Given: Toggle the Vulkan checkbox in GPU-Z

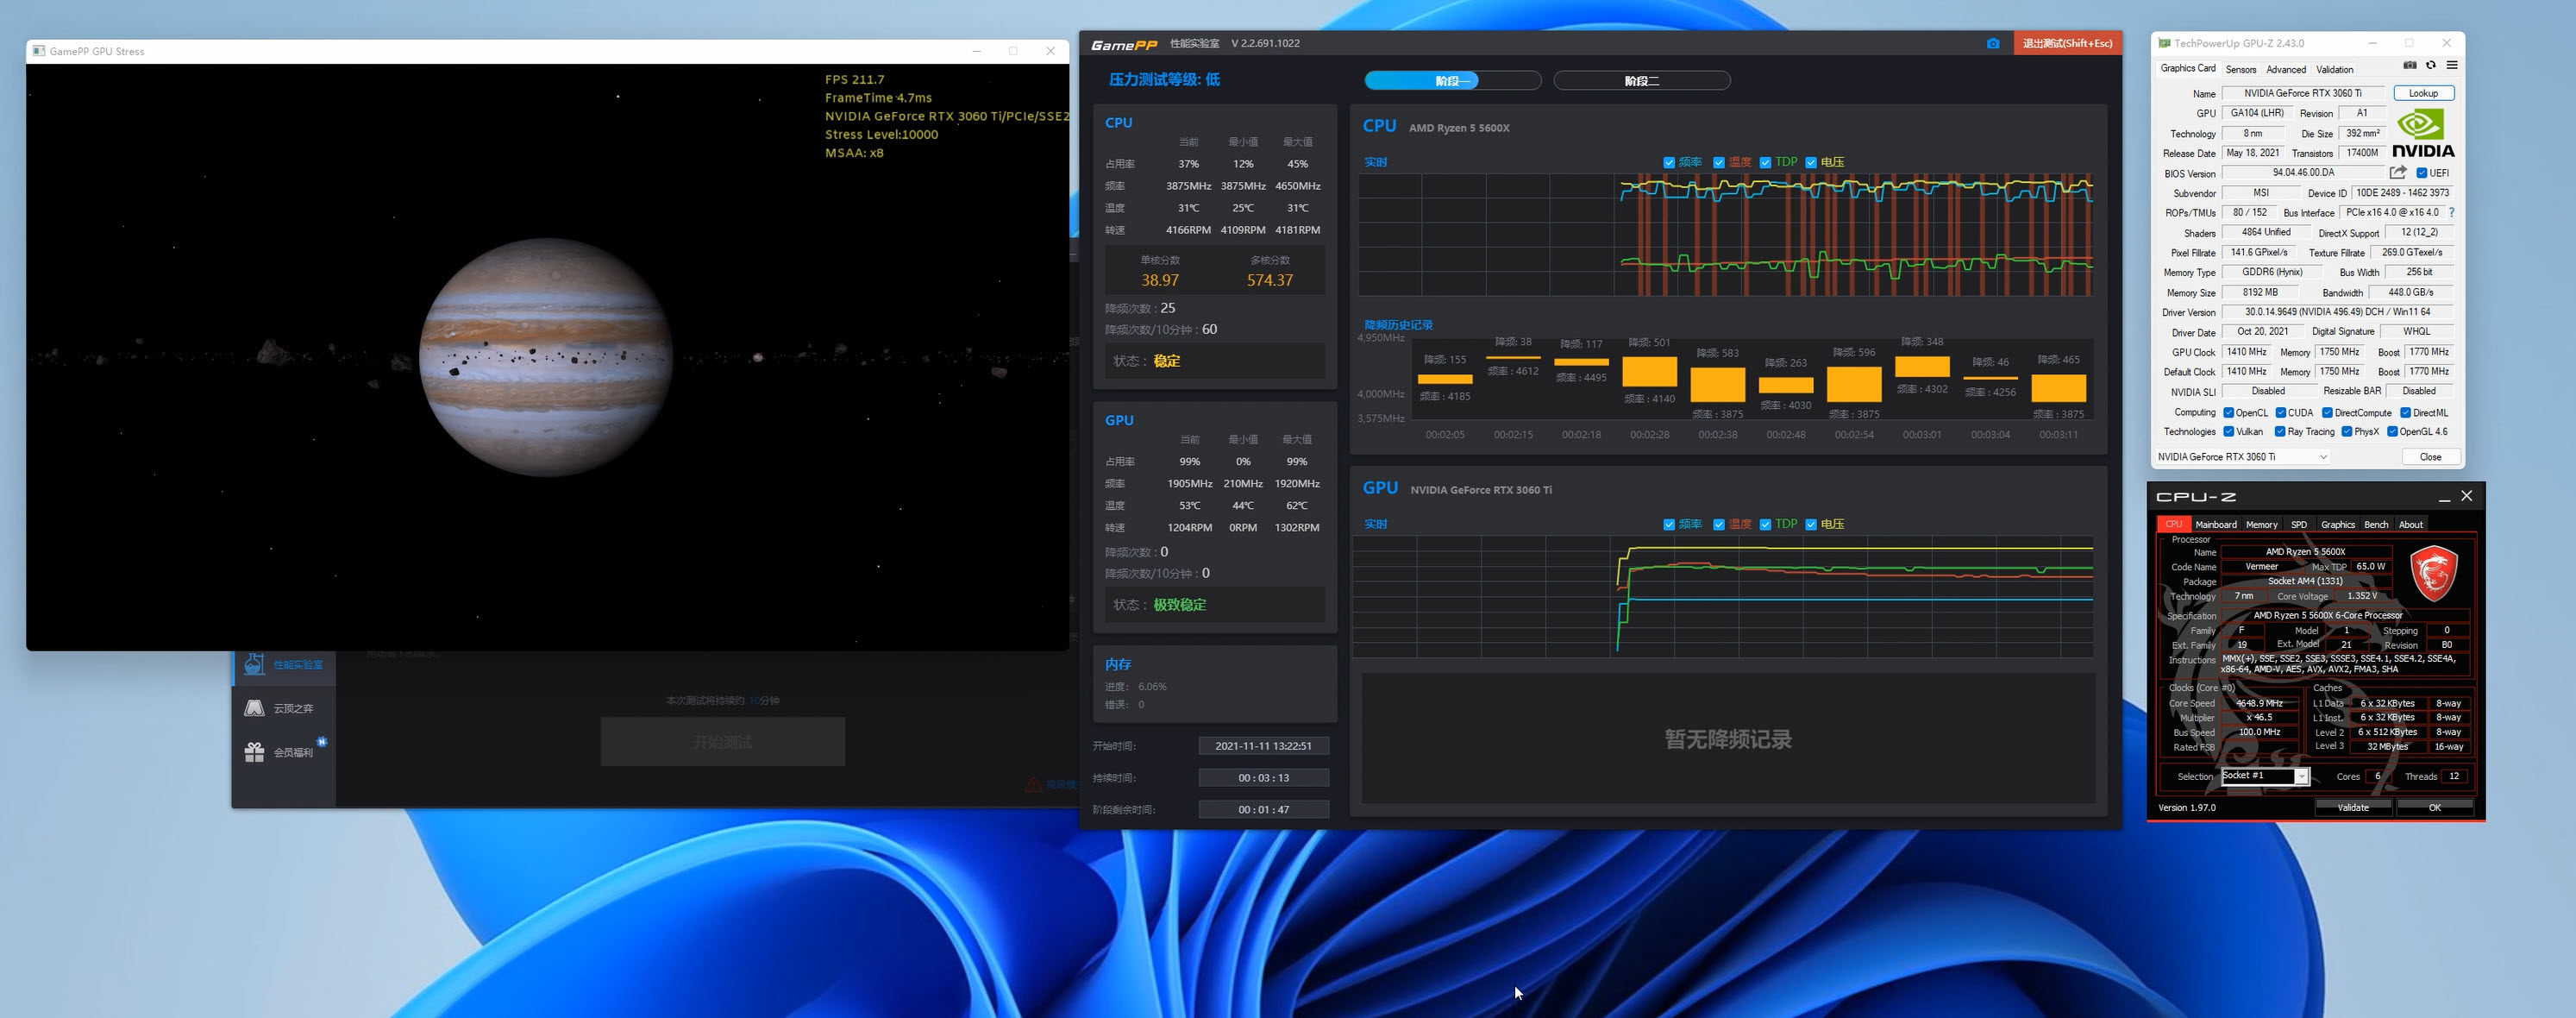Looking at the screenshot, I should point(2229,431).
